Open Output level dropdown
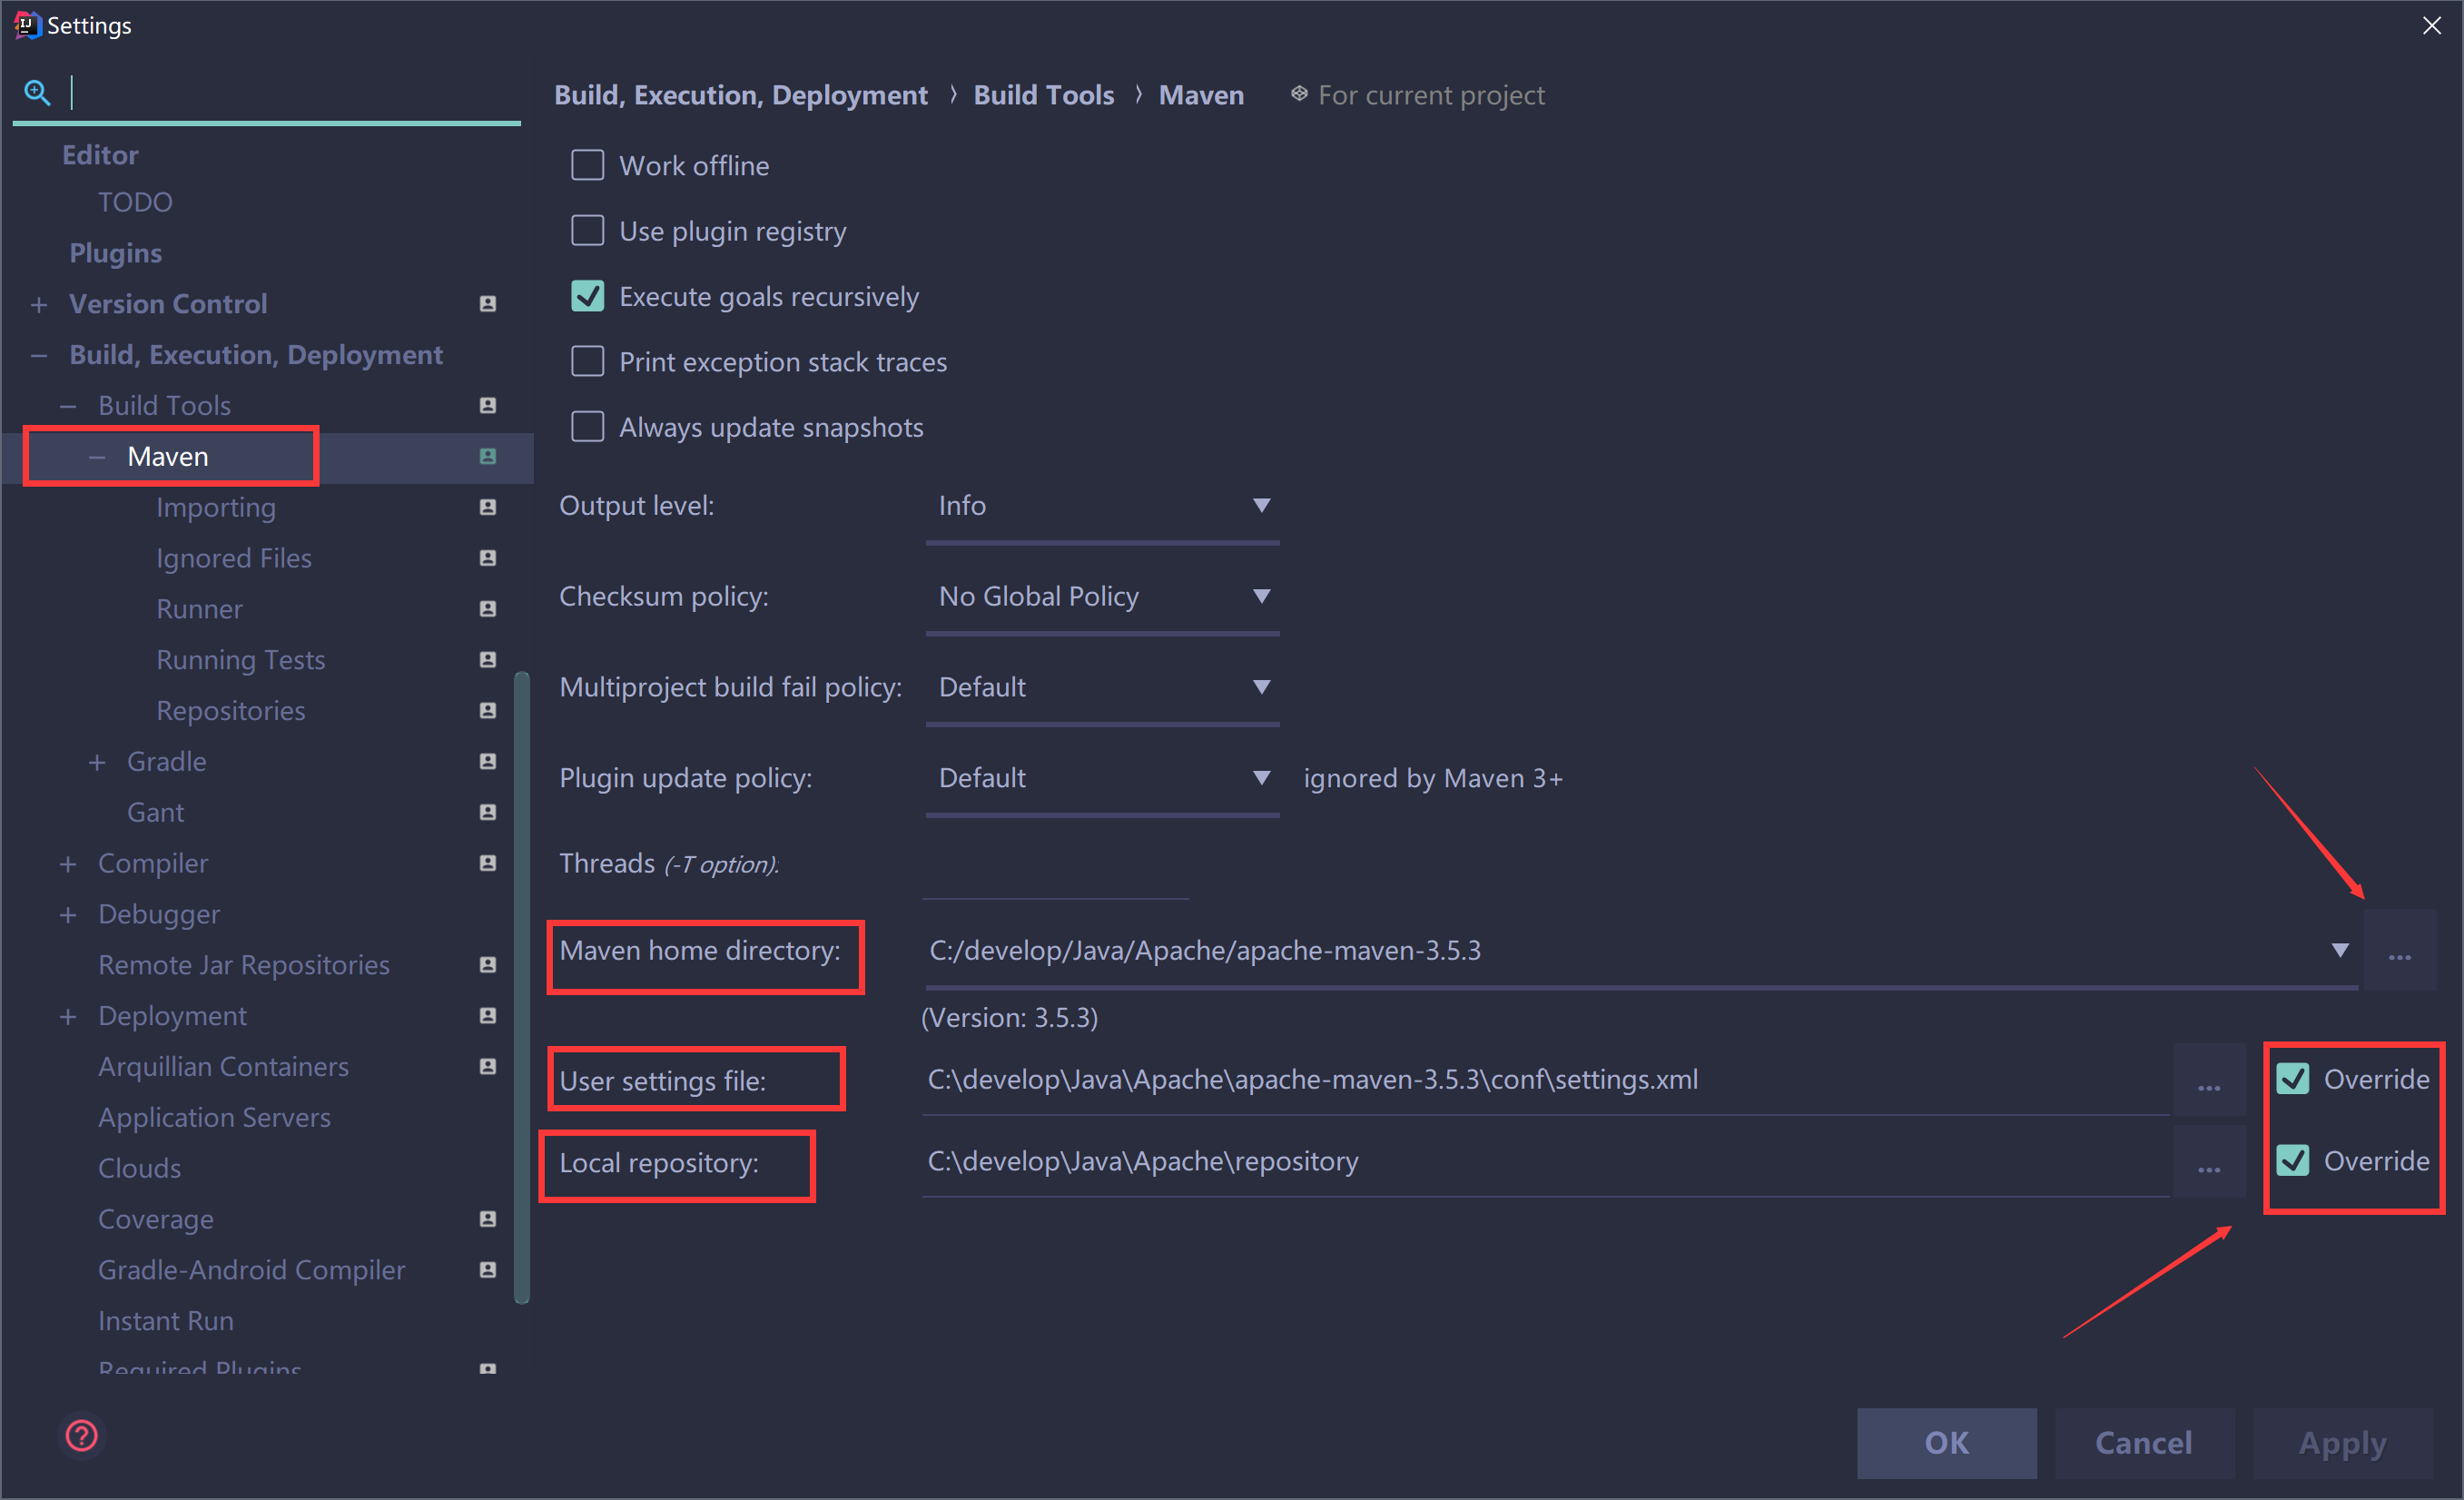The image size is (2464, 1500). (x=1102, y=507)
